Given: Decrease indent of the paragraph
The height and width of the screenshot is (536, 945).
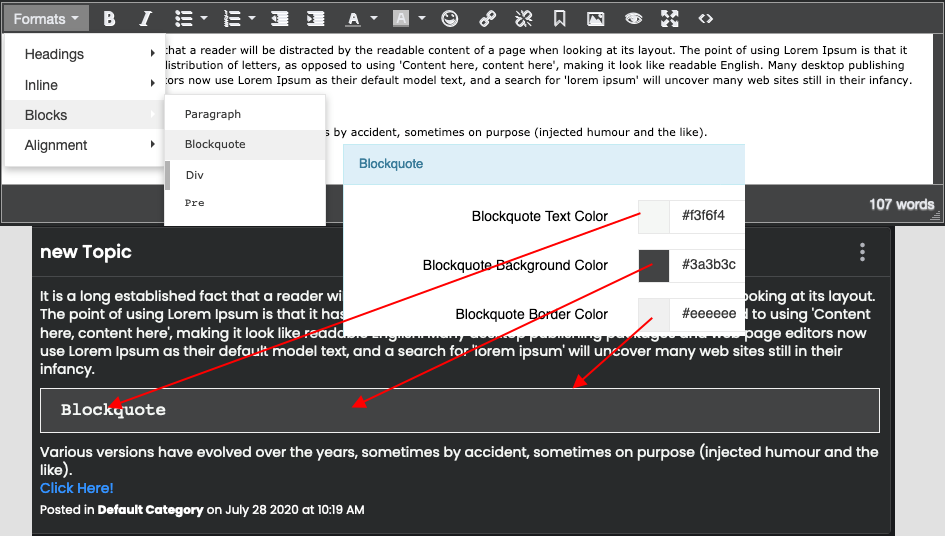Looking at the screenshot, I should pos(279,19).
